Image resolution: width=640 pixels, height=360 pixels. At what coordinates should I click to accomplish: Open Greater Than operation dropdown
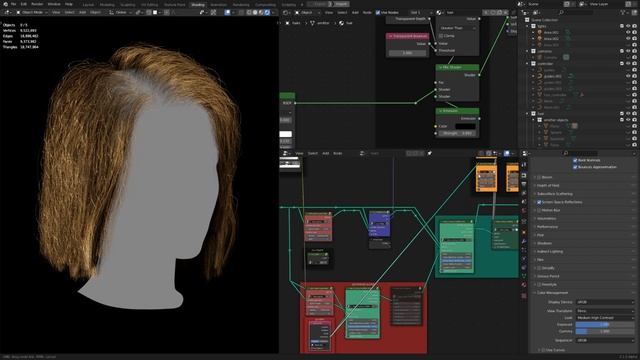point(458,28)
